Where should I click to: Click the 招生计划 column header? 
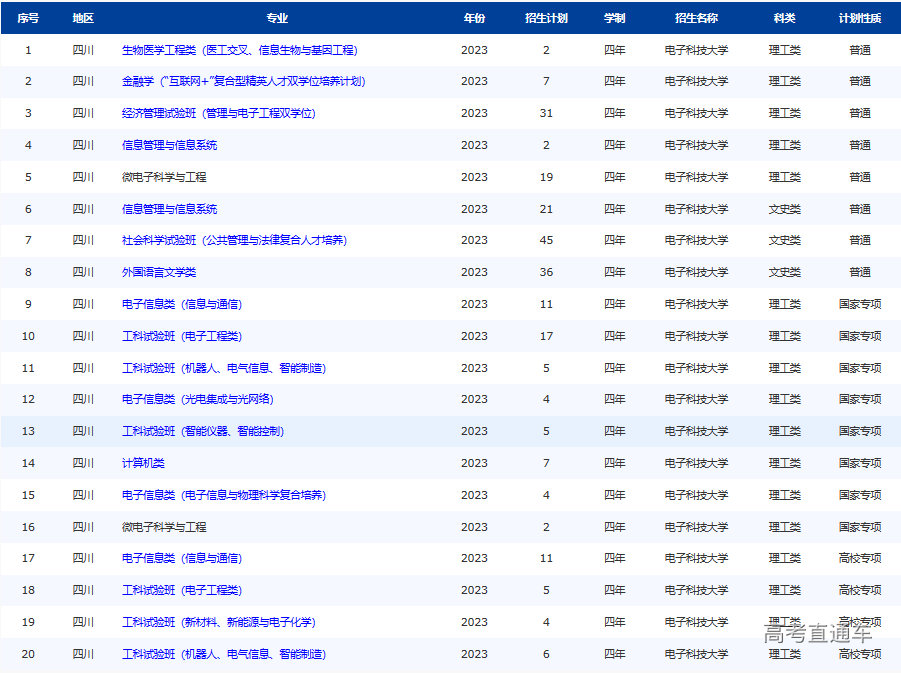click(546, 16)
